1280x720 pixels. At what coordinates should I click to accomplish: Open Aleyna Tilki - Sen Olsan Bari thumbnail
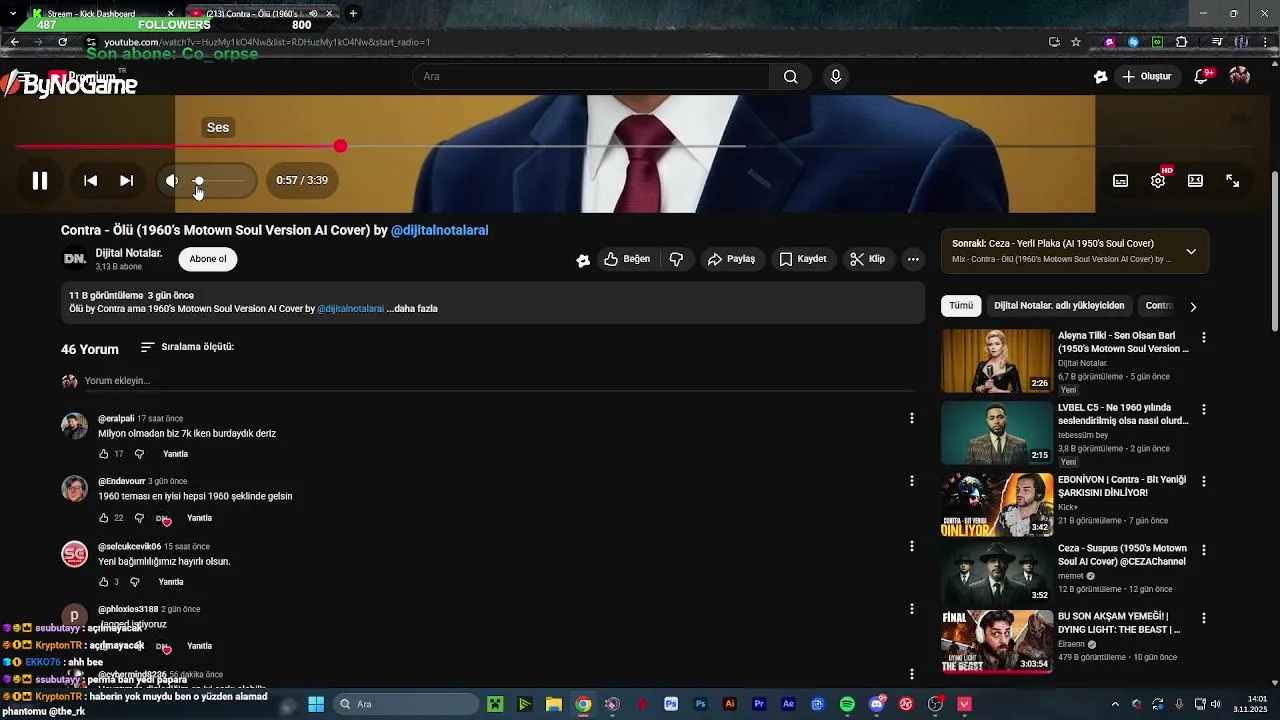pyautogui.click(x=997, y=361)
